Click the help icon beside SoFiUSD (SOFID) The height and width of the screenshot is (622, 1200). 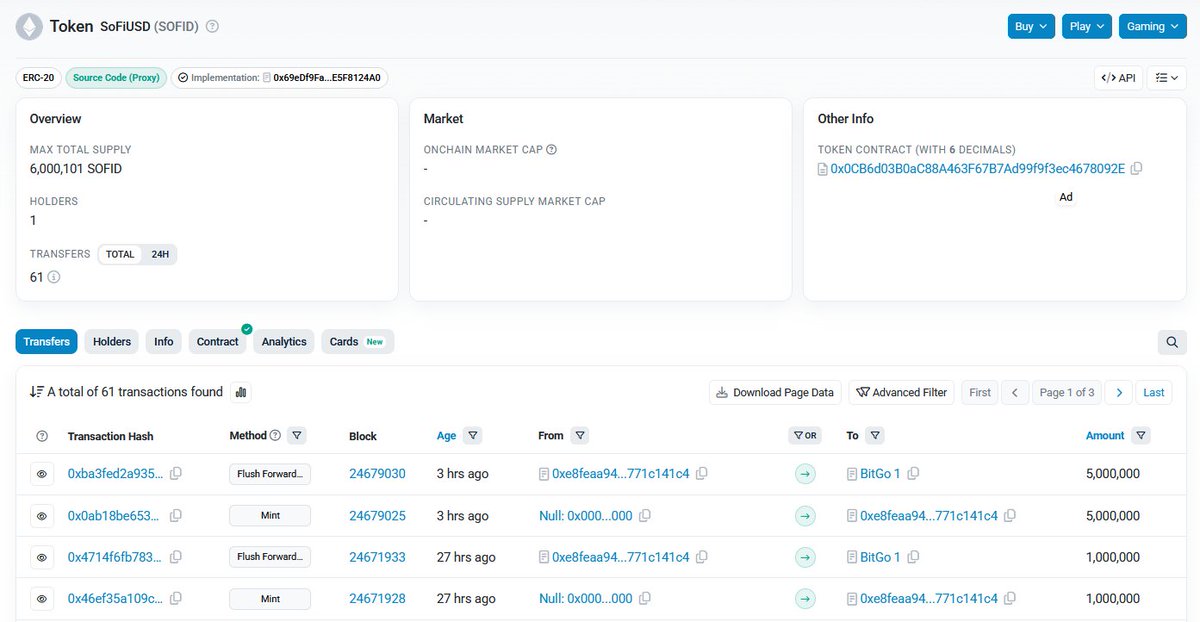pos(212,26)
